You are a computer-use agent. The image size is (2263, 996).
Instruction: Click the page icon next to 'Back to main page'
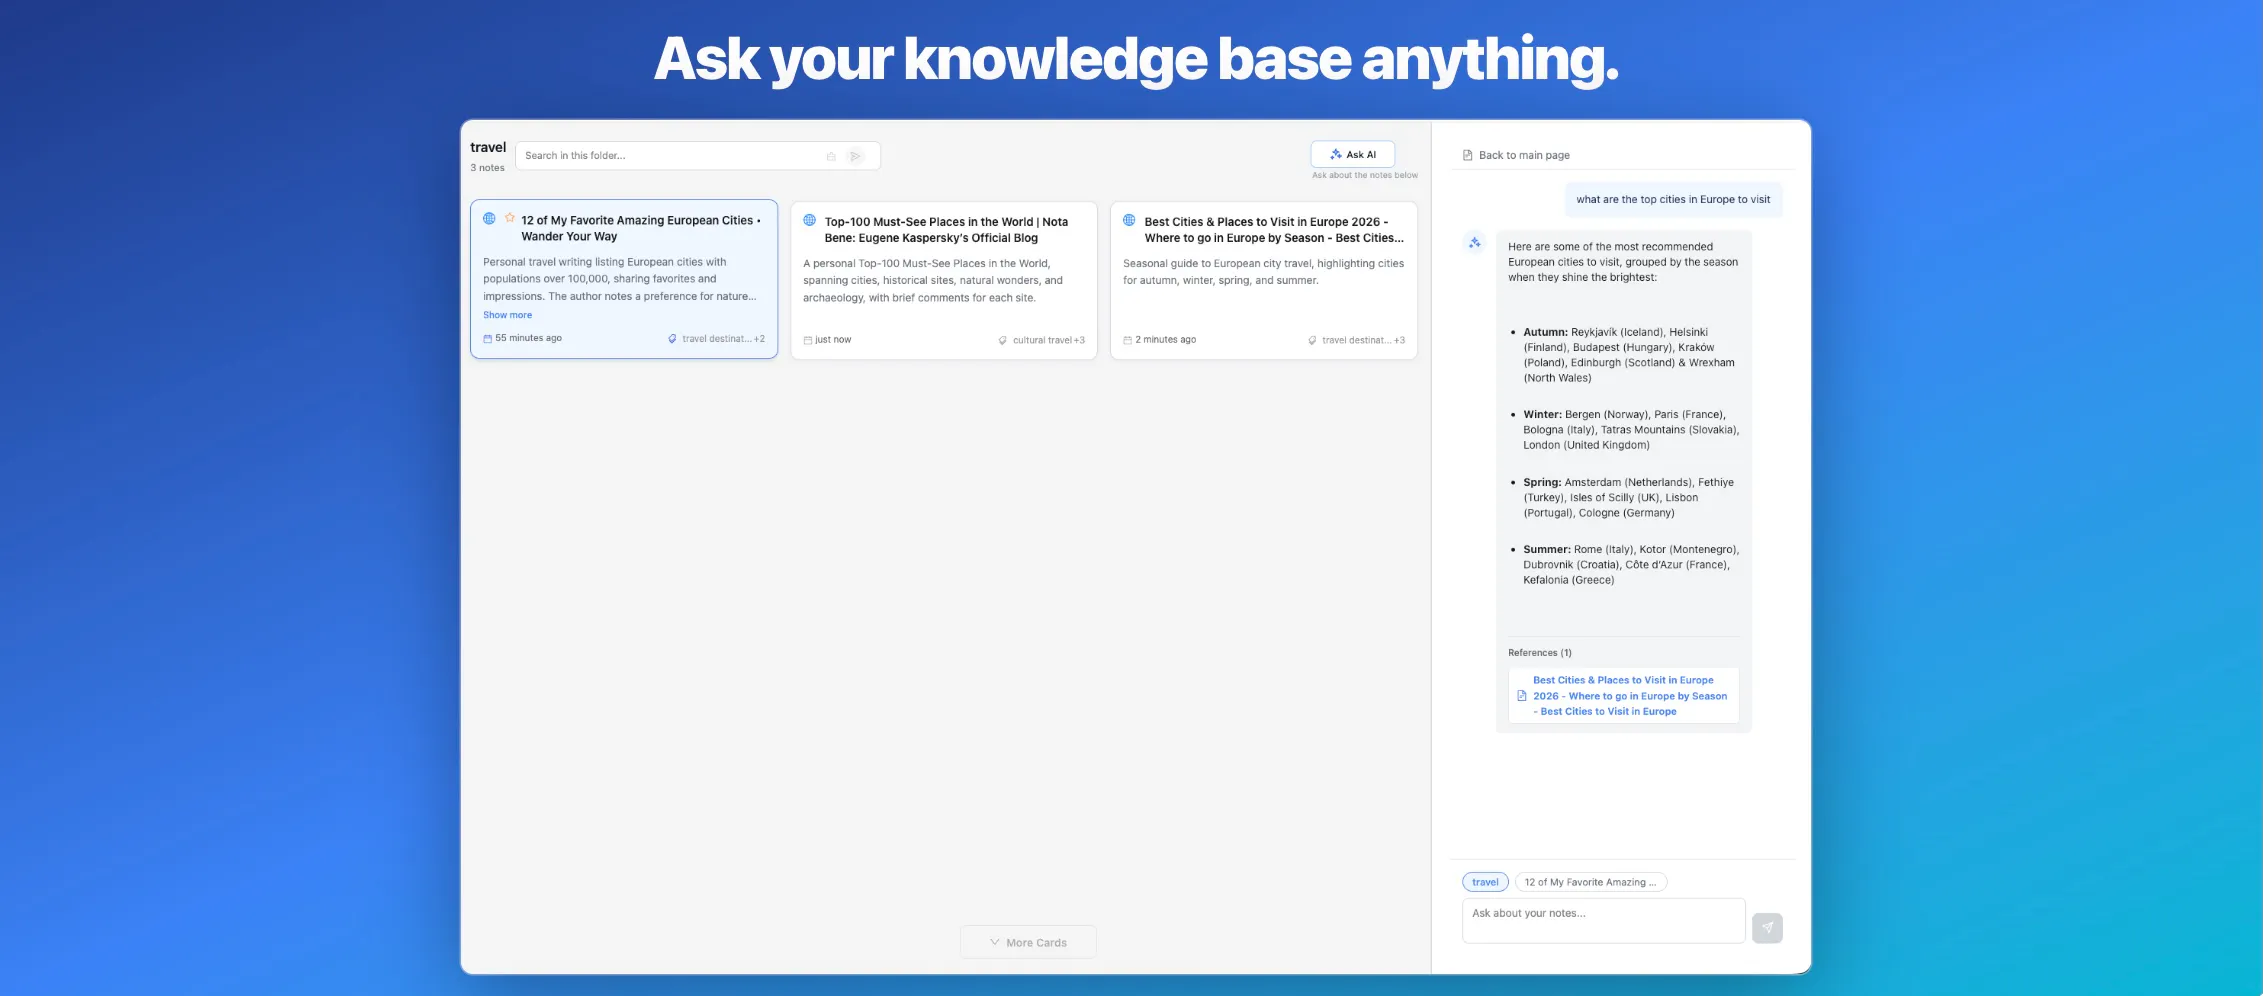[x=1467, y=155]
